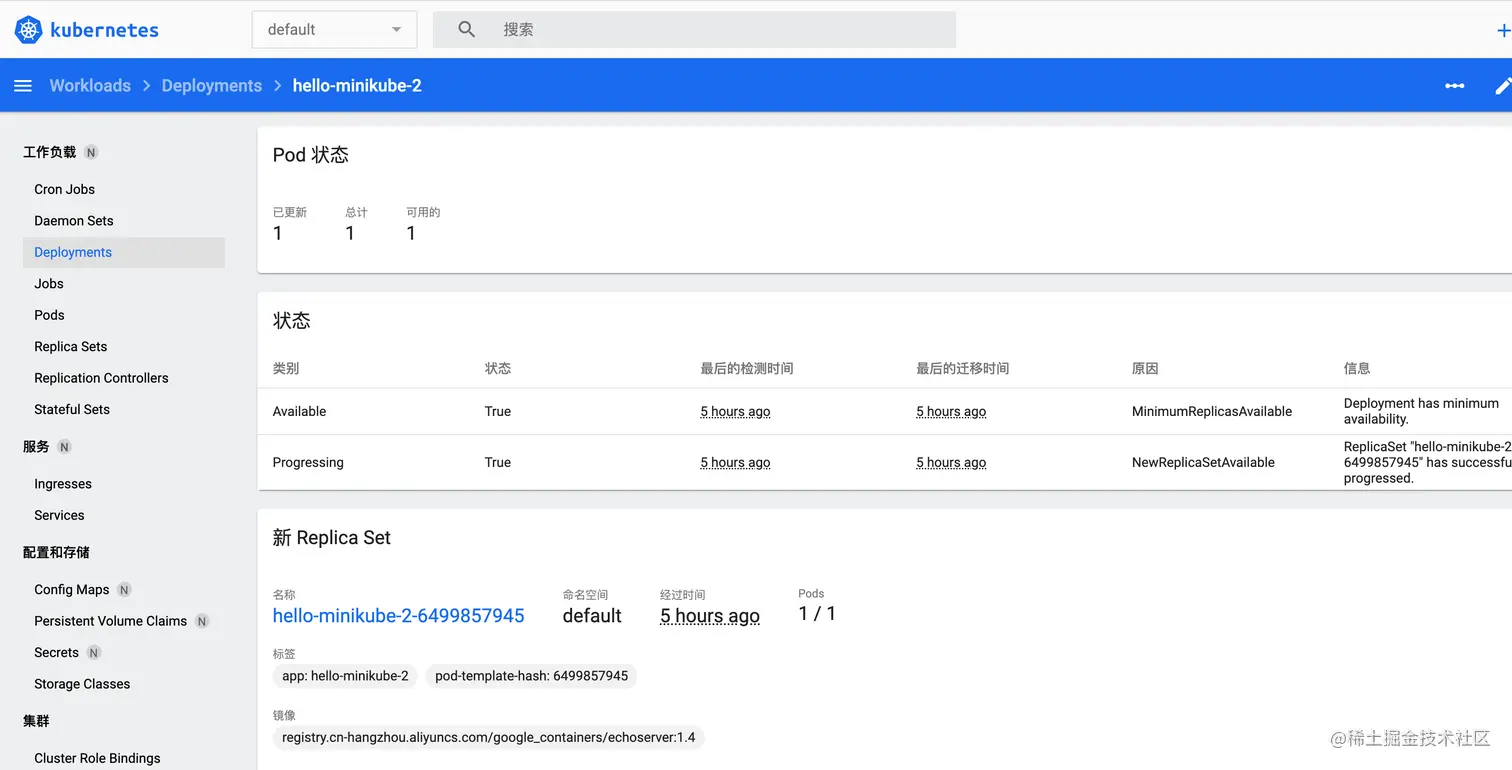Click the 最后的检测时间 column header
Screen dimensions: 1512x770
pyautogui.click(x=747, y=369)
